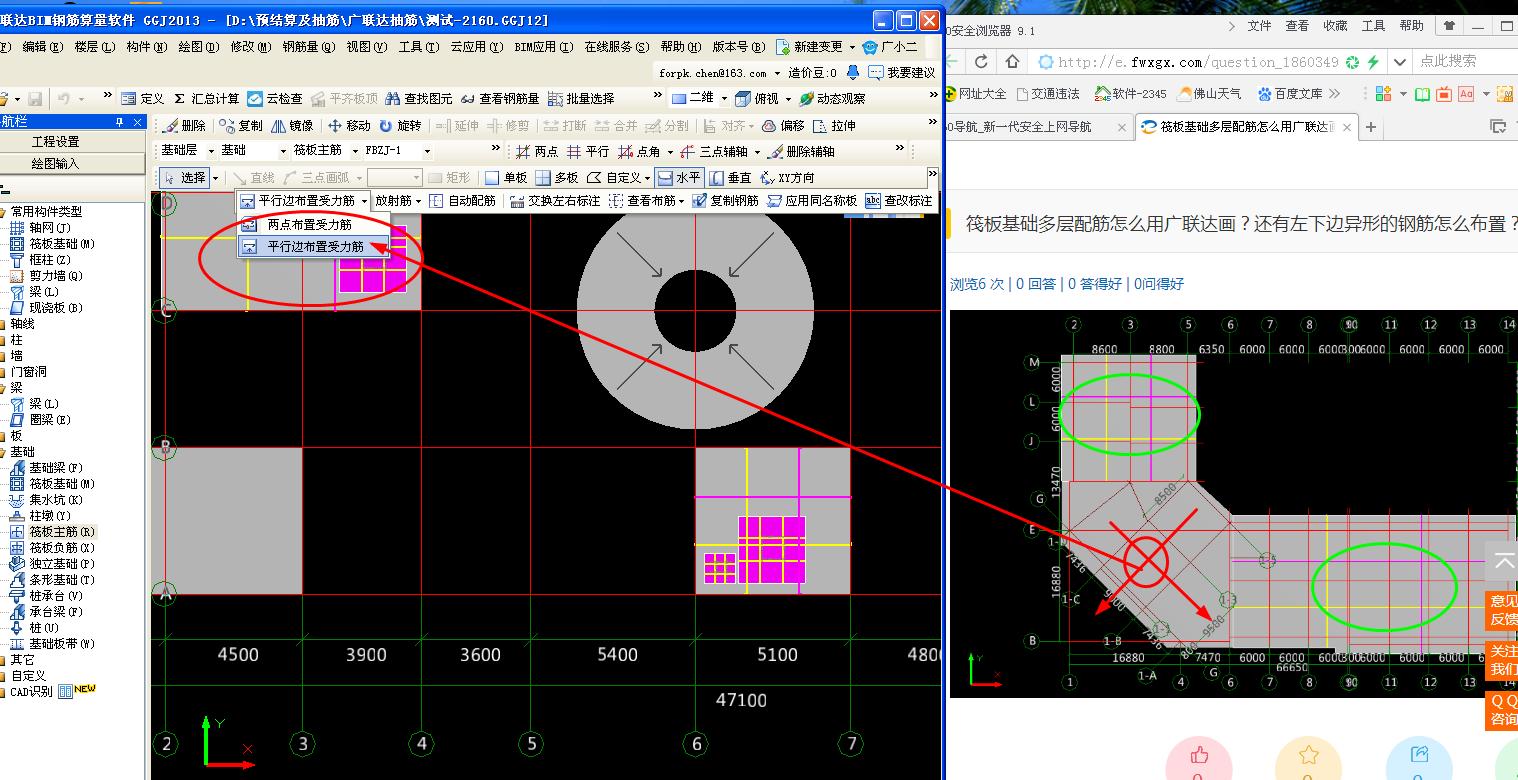Open 定义 definition dialog
1518x780 pixels.
142,99
